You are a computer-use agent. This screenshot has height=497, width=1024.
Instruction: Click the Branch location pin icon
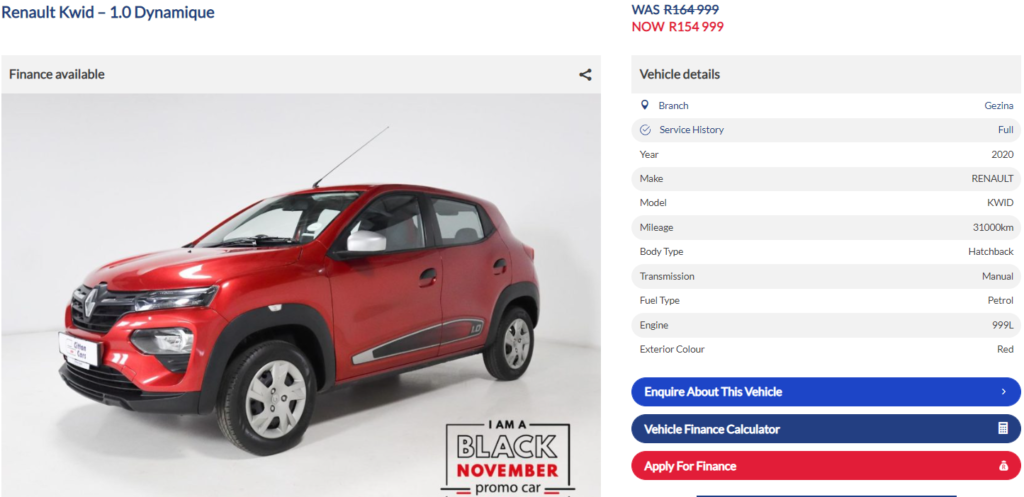click(x=645, y=105)
